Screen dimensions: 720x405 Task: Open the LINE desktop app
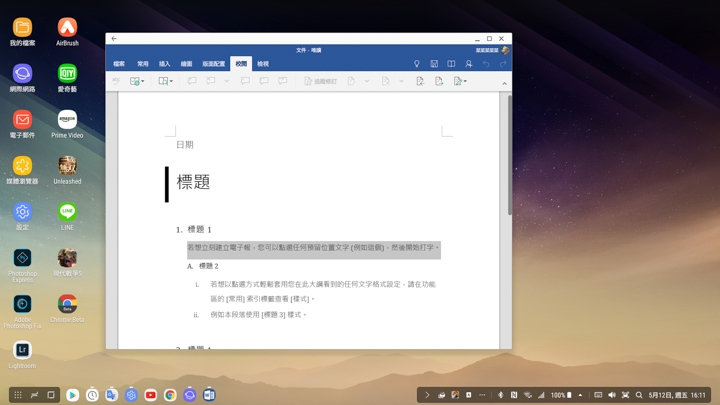click(x=67, y=216)
